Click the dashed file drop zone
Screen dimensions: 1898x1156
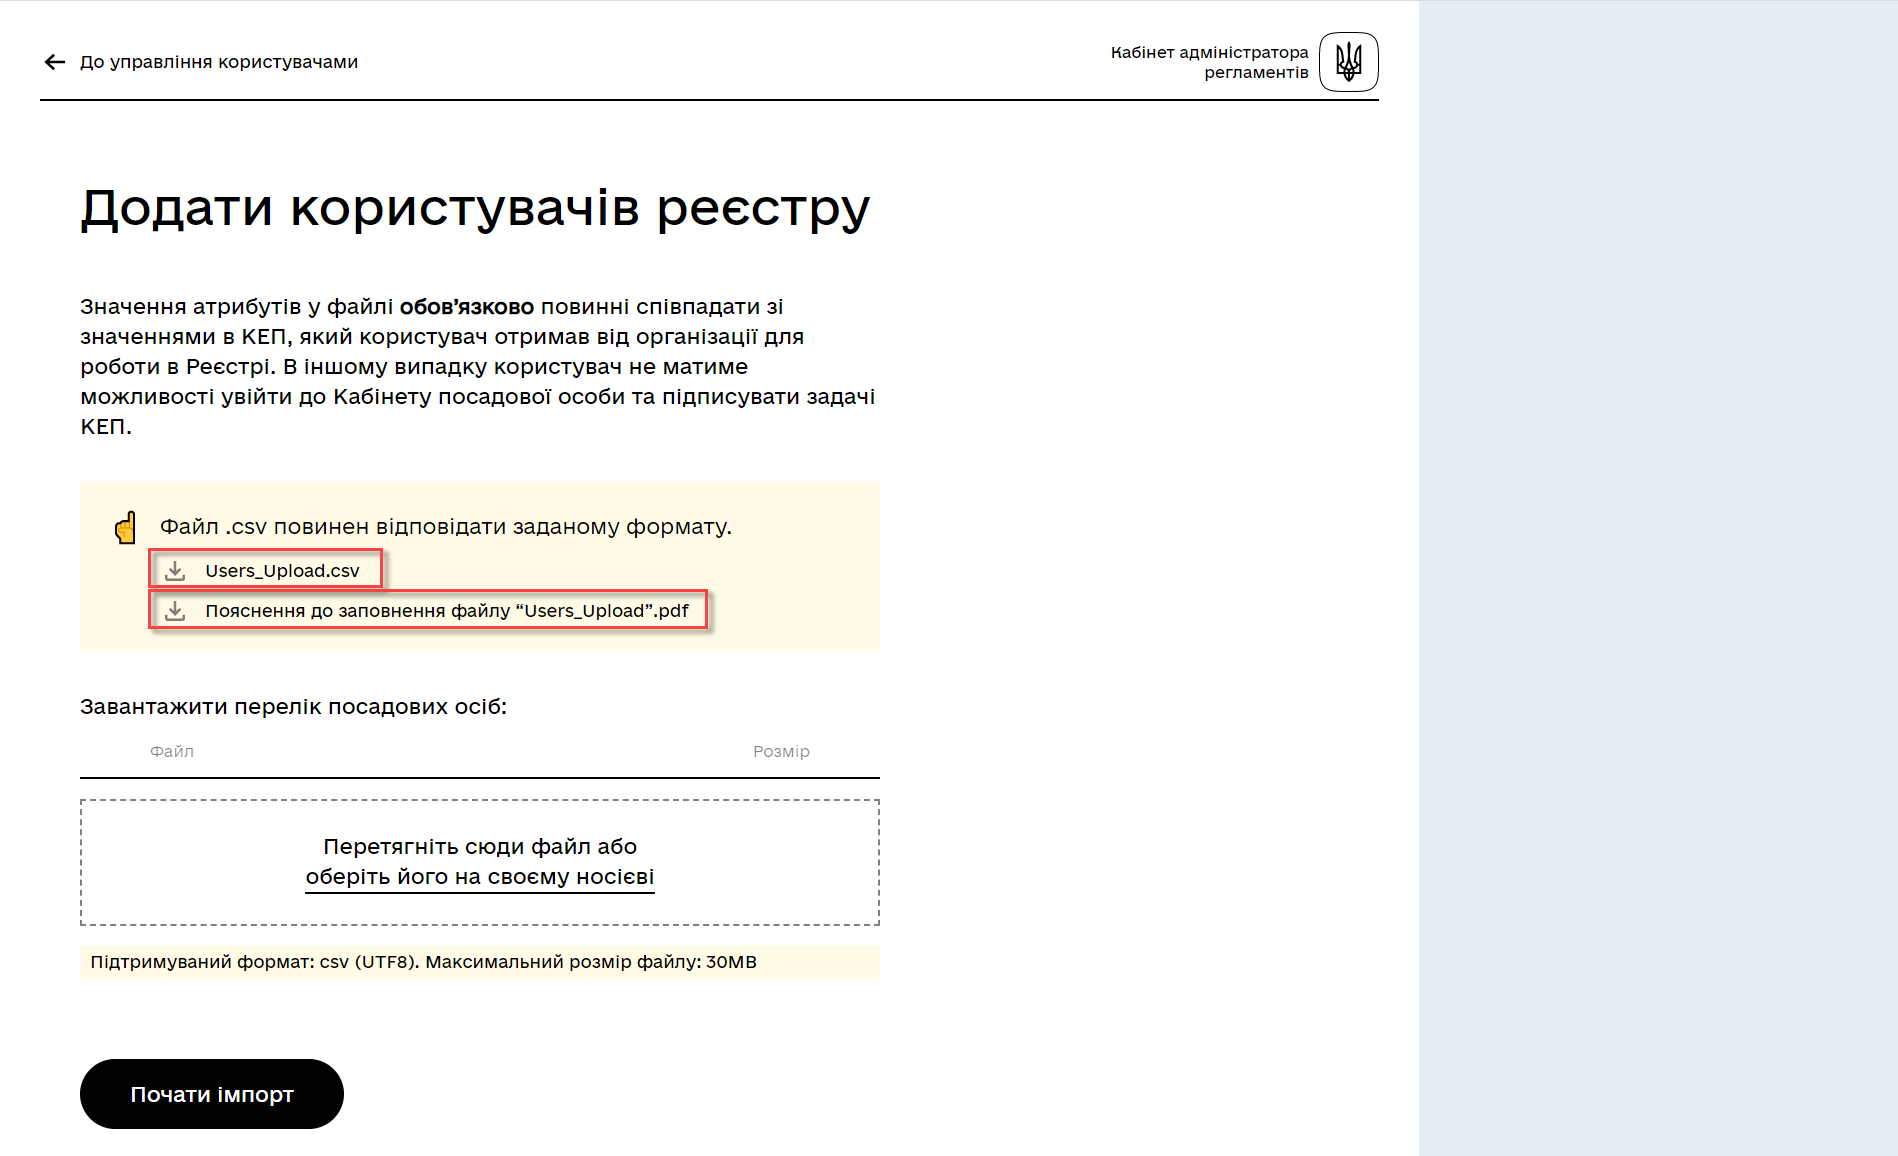[480, 862]
